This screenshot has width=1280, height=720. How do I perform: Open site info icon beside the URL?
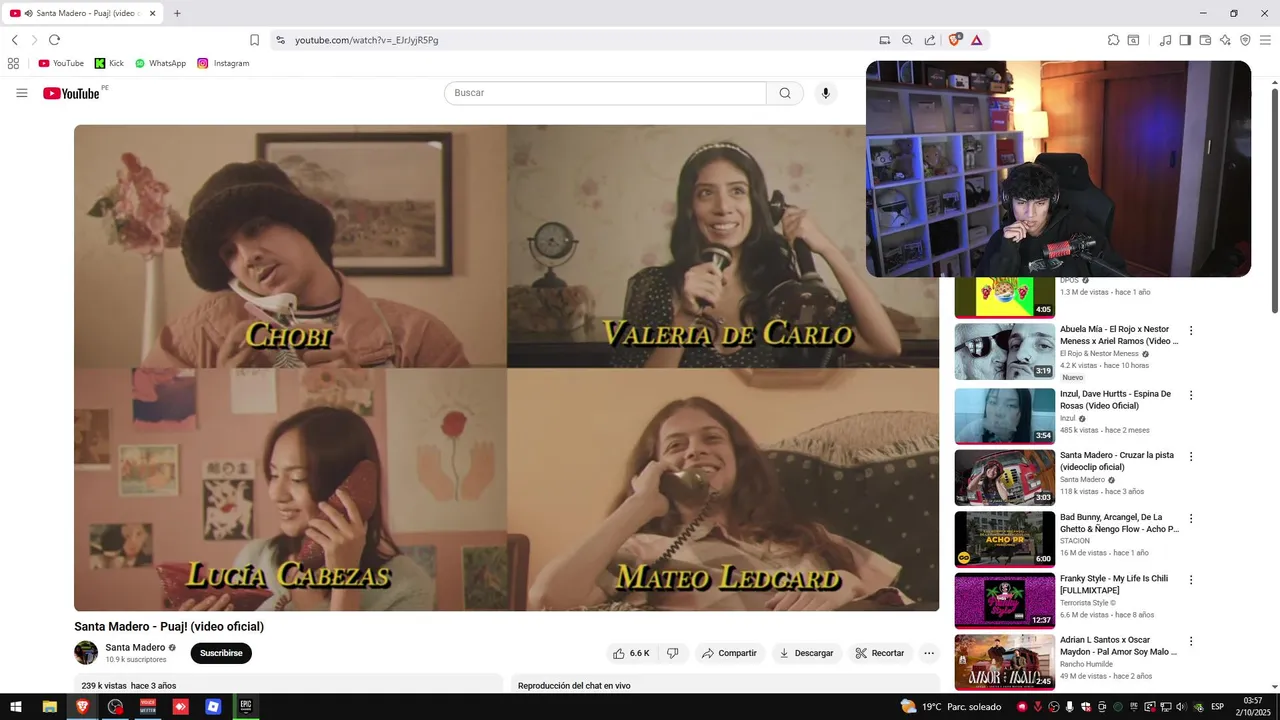pyautogui.click(x=281, y=40)
